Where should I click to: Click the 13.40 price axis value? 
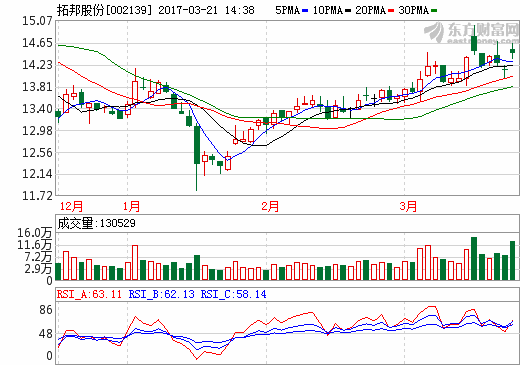click(37, 109)
